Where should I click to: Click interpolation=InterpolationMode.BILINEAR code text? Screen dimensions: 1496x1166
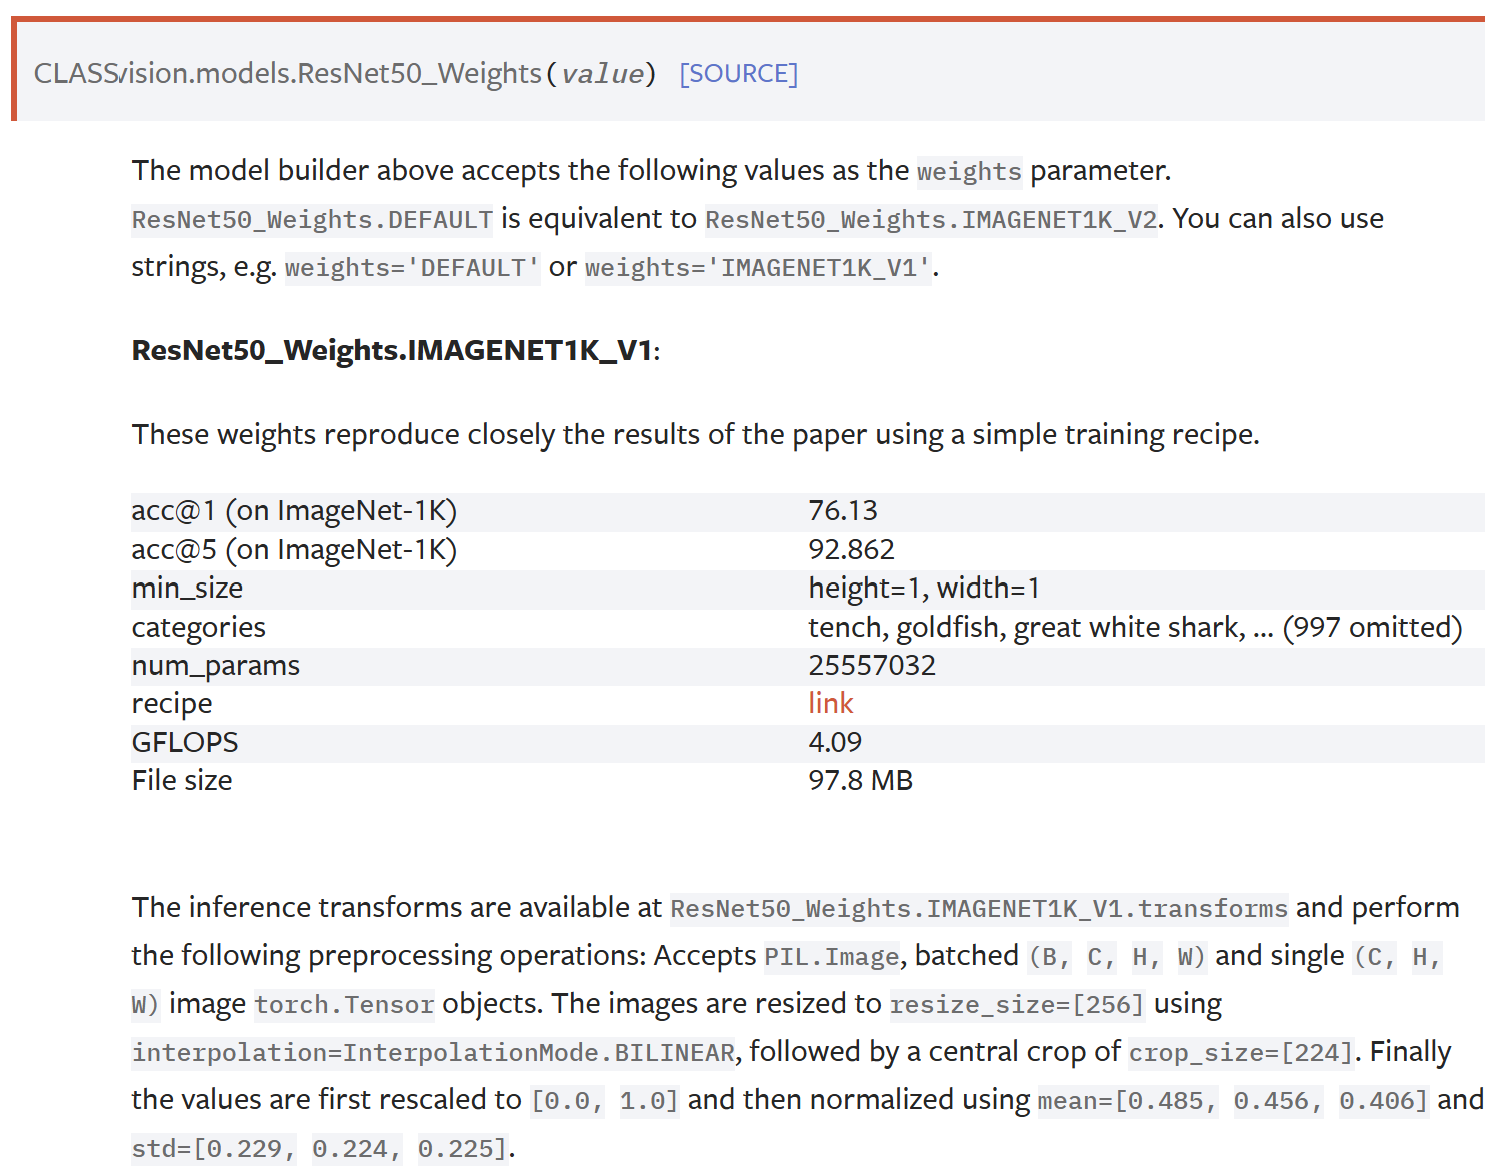[x=434, y=1053]
